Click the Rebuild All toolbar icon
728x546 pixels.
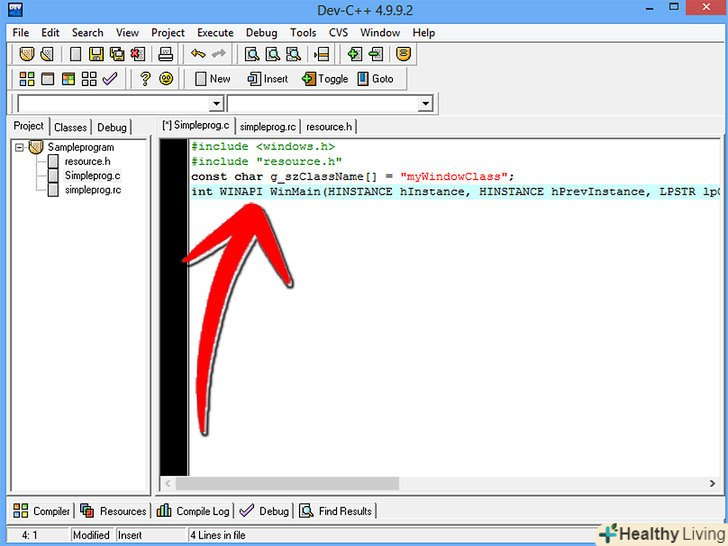[x=89, y=79]
